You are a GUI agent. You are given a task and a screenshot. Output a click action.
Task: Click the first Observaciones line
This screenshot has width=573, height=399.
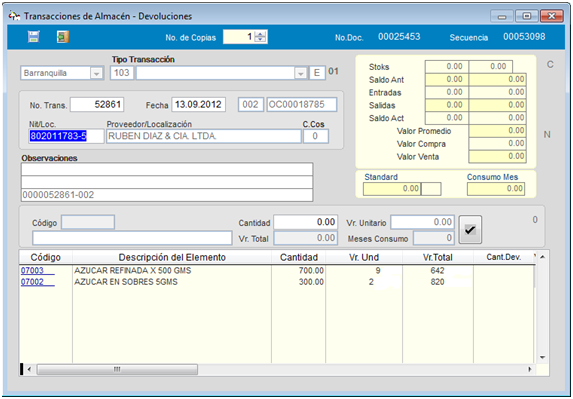[167, 170]
